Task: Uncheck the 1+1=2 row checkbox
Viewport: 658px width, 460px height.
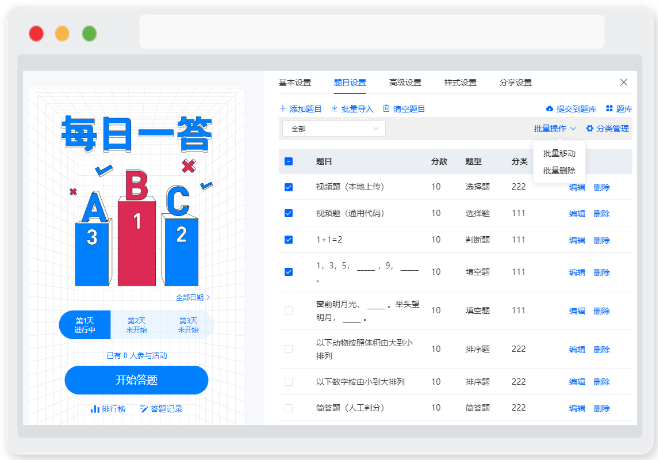Action: [x=289, y=240]
